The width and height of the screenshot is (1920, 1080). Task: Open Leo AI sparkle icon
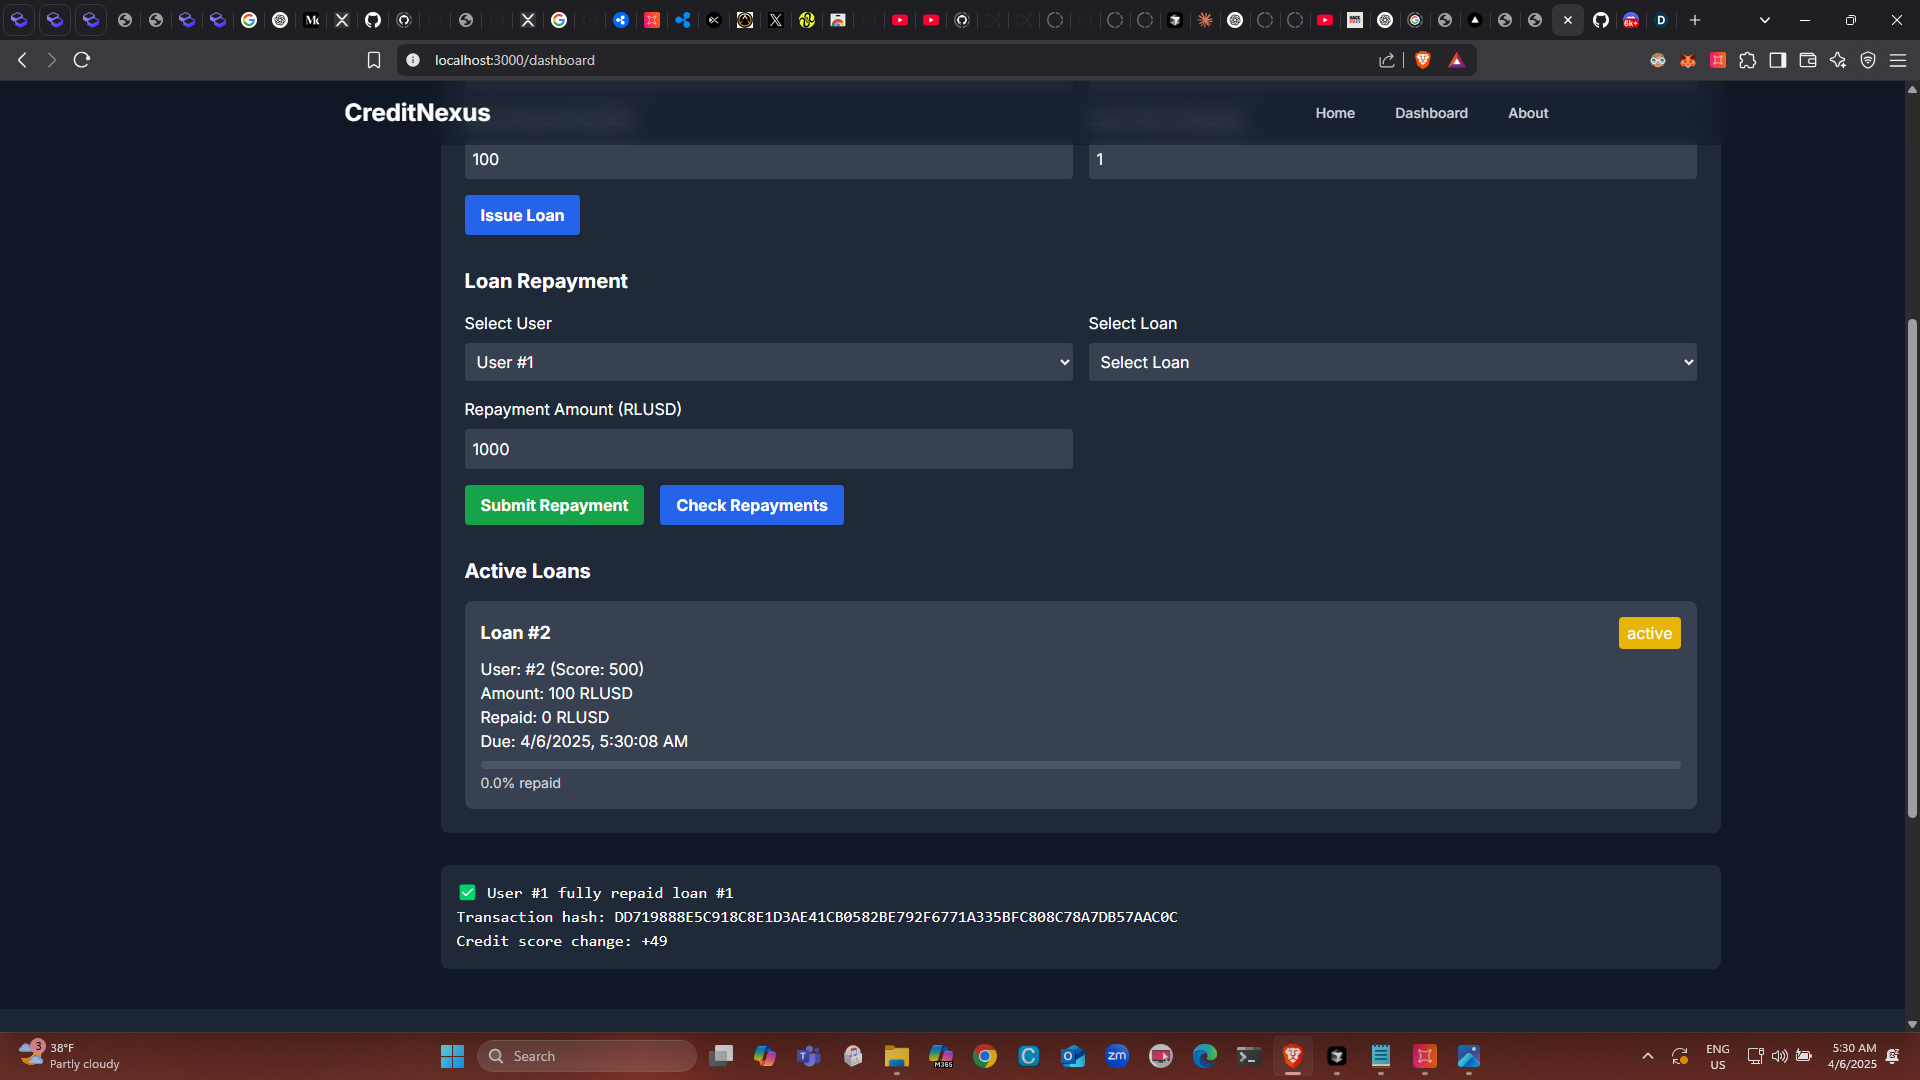coord(1837,60)
